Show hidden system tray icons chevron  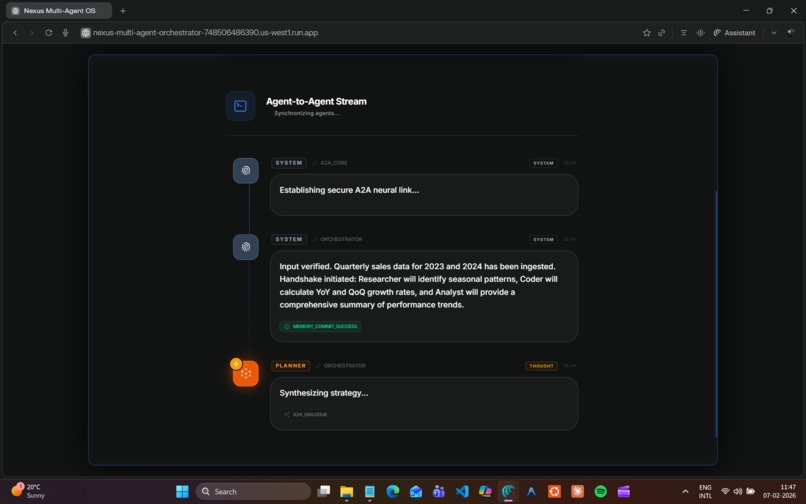pyautogui.click(x=685, y=492)
